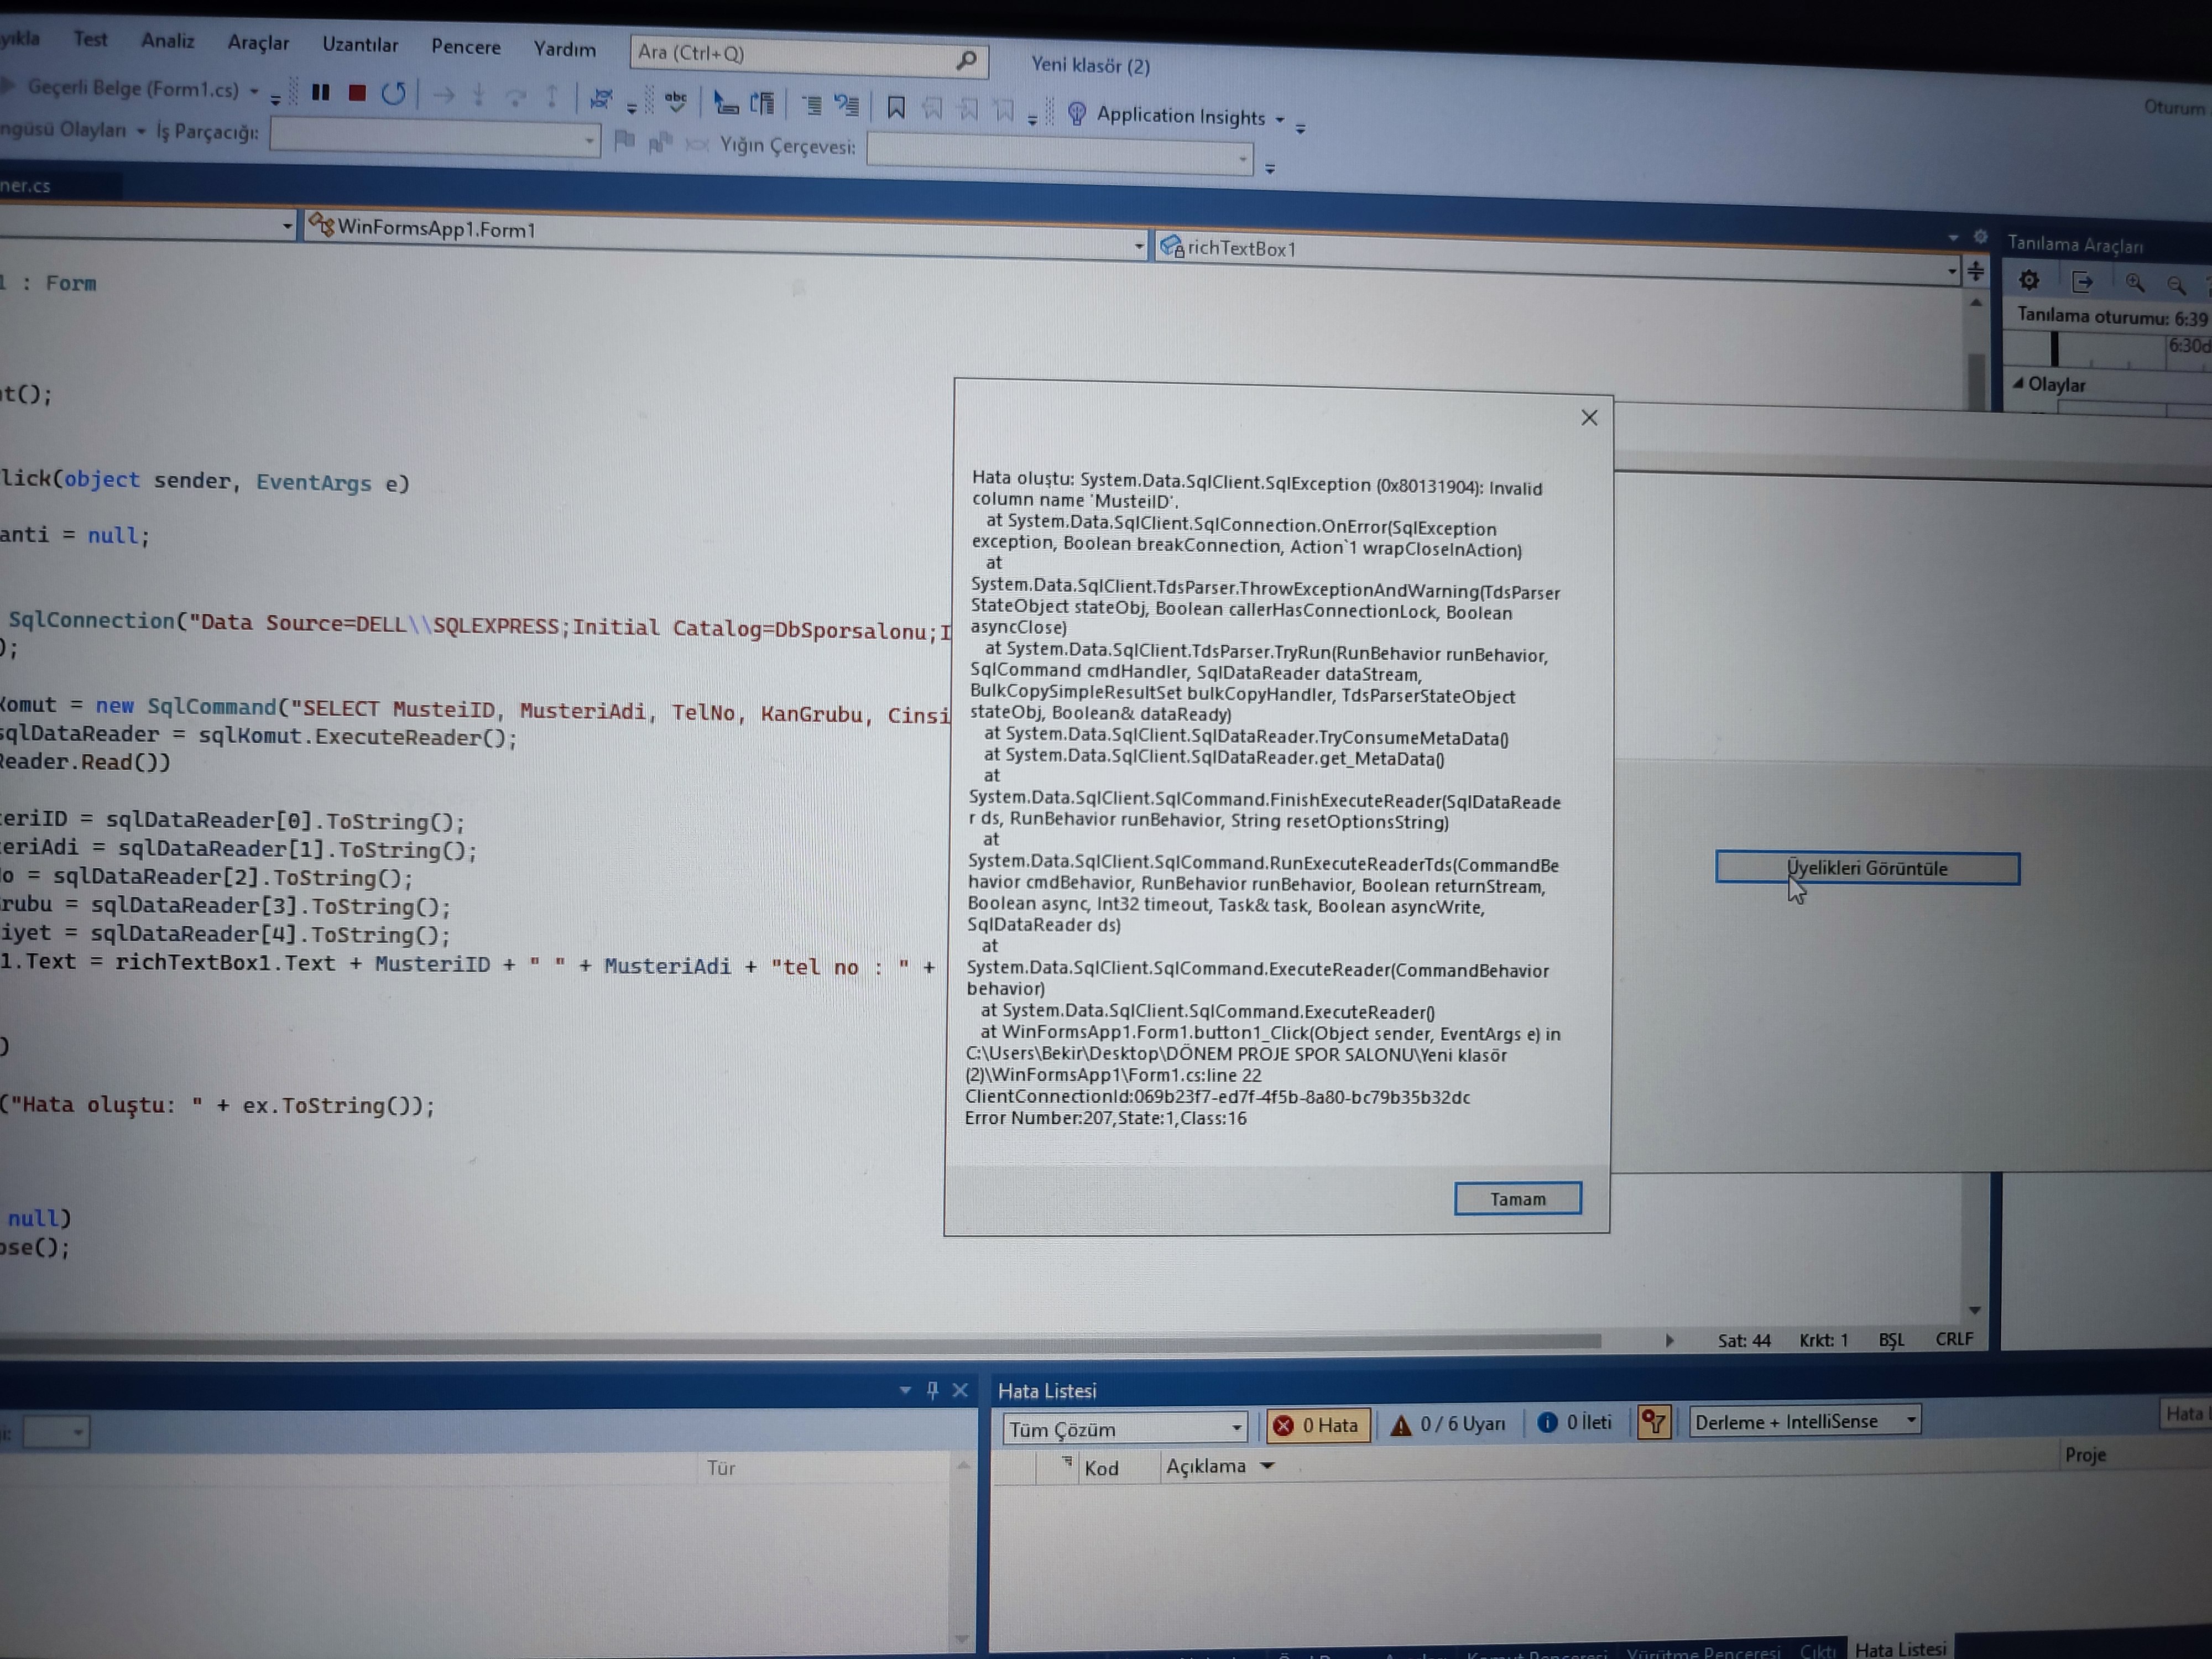Close the error message dialog
The height and width of the screenshot is (1659, 2212).
1589,418
